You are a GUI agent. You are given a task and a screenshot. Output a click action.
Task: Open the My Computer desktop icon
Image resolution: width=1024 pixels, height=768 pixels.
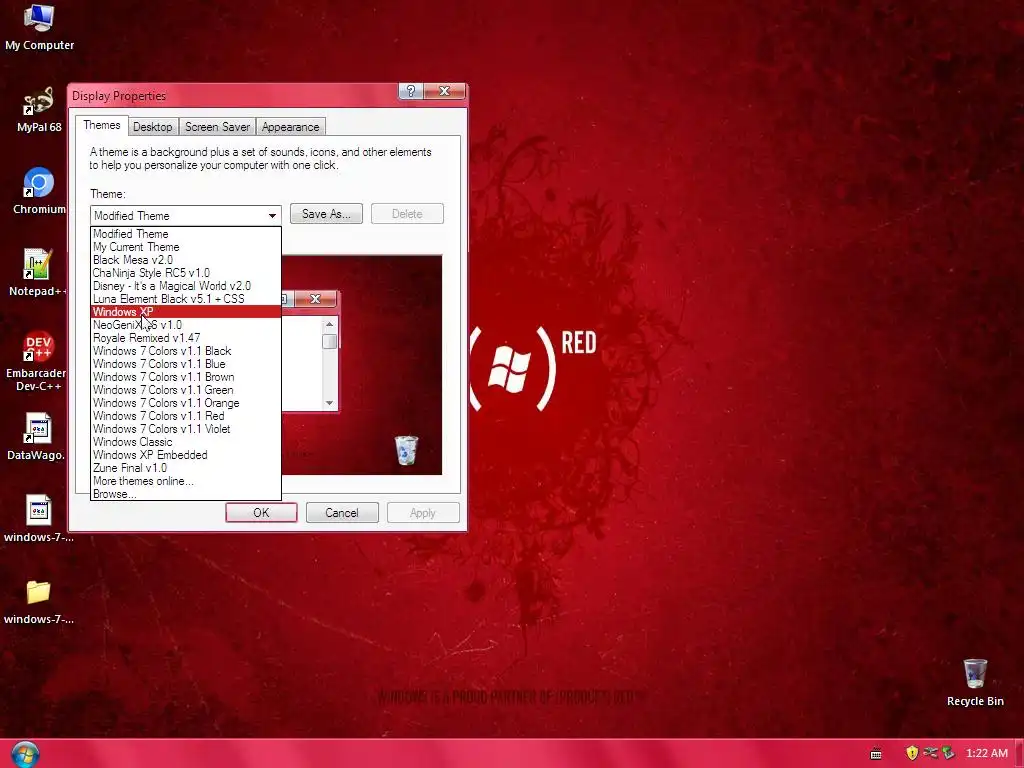39,27
